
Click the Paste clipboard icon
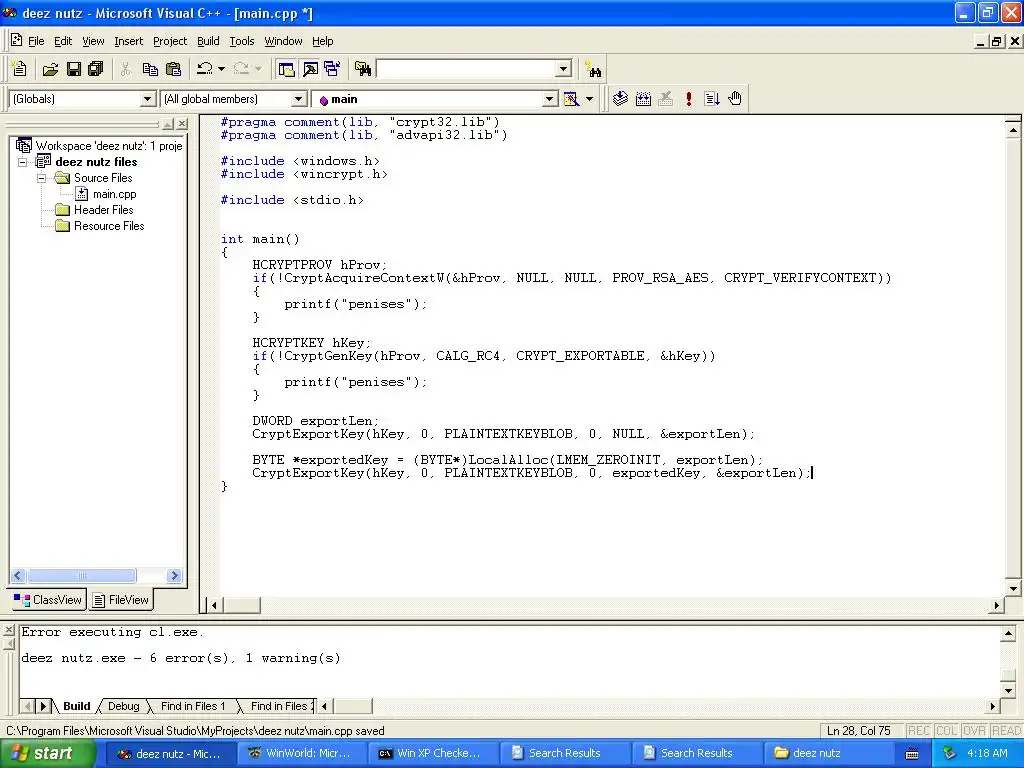point(173,69)
